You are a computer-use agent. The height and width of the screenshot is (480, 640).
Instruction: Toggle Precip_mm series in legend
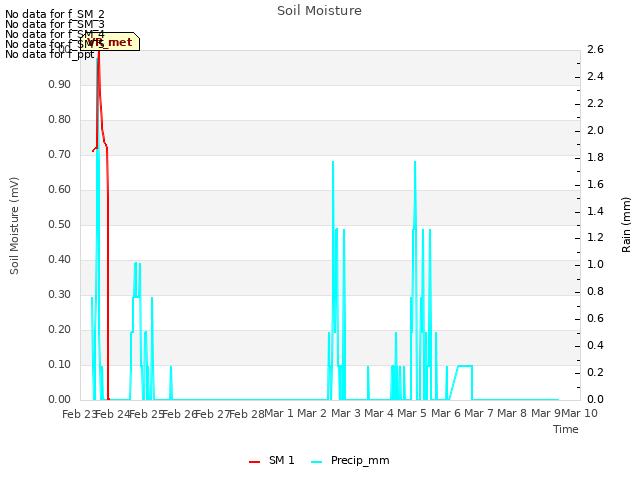[x=350, y=461]
